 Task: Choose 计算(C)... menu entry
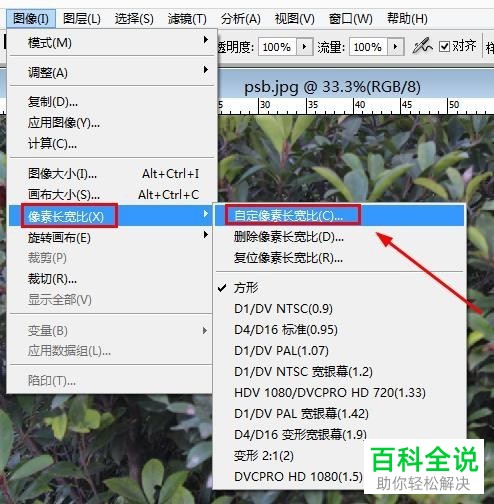tap(112, 144)
